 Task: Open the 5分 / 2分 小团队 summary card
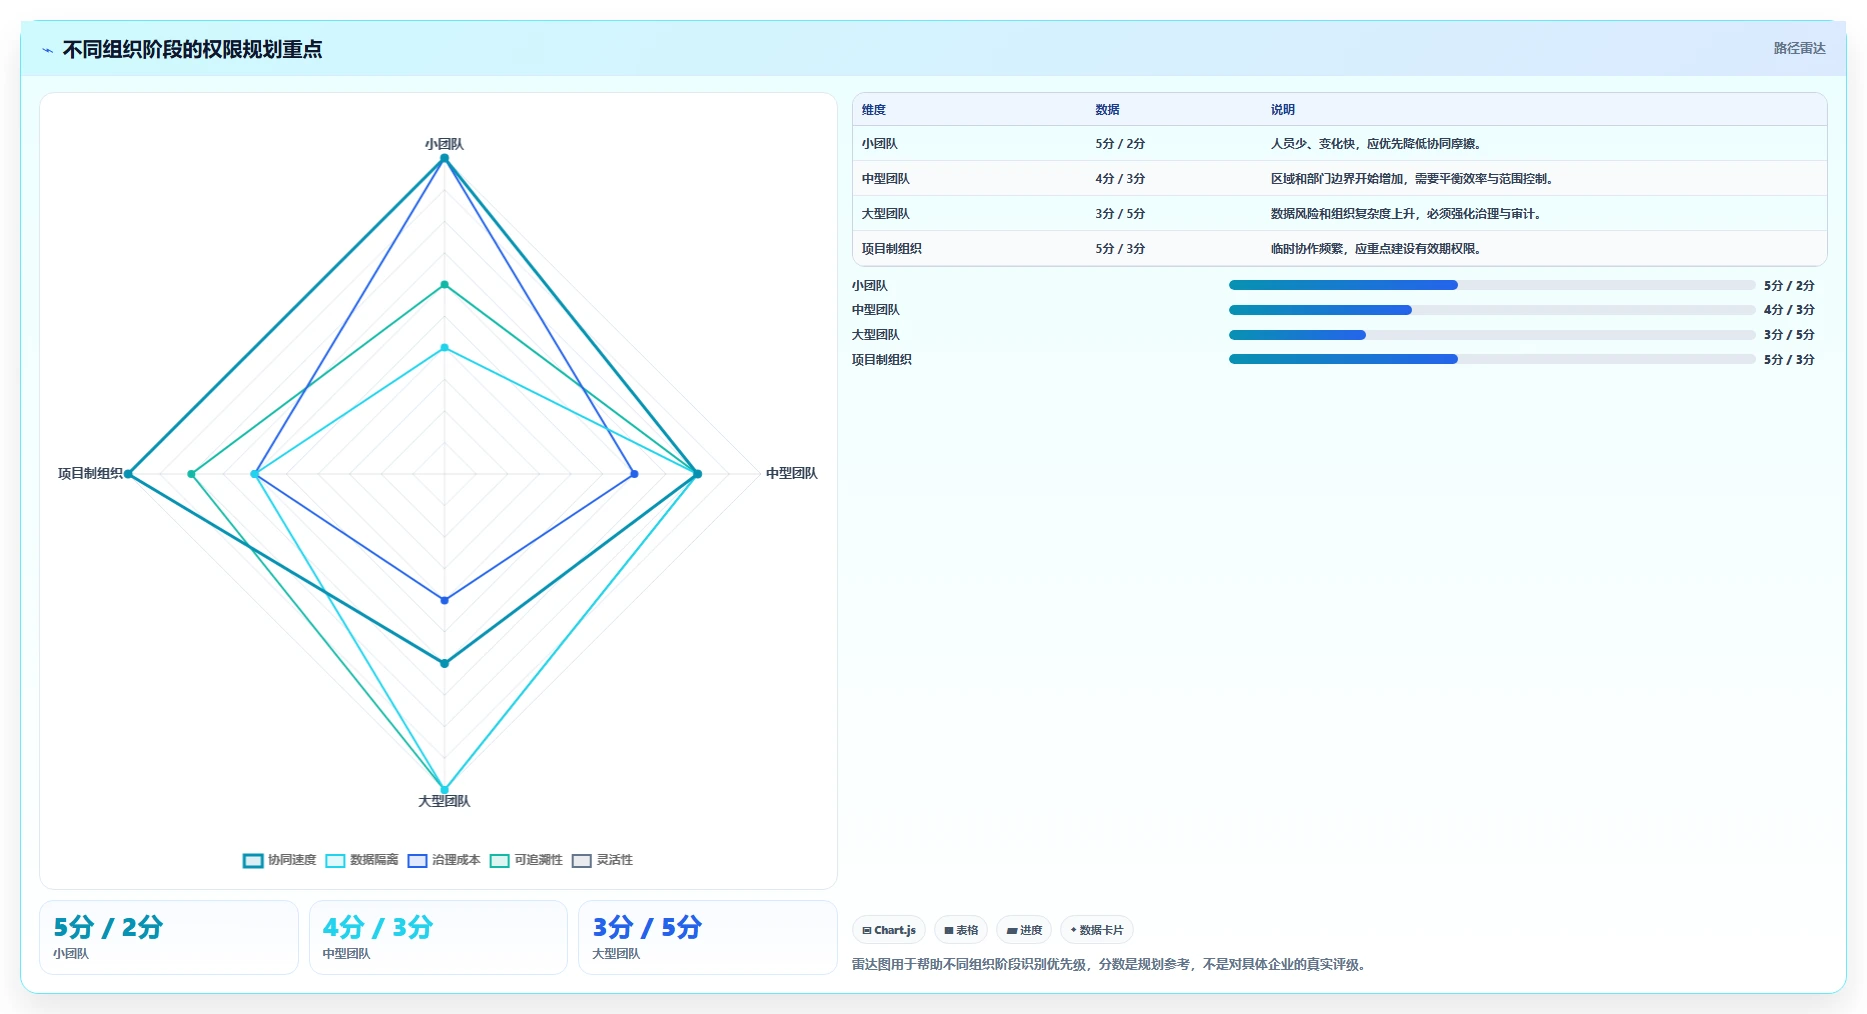[169, 937]
